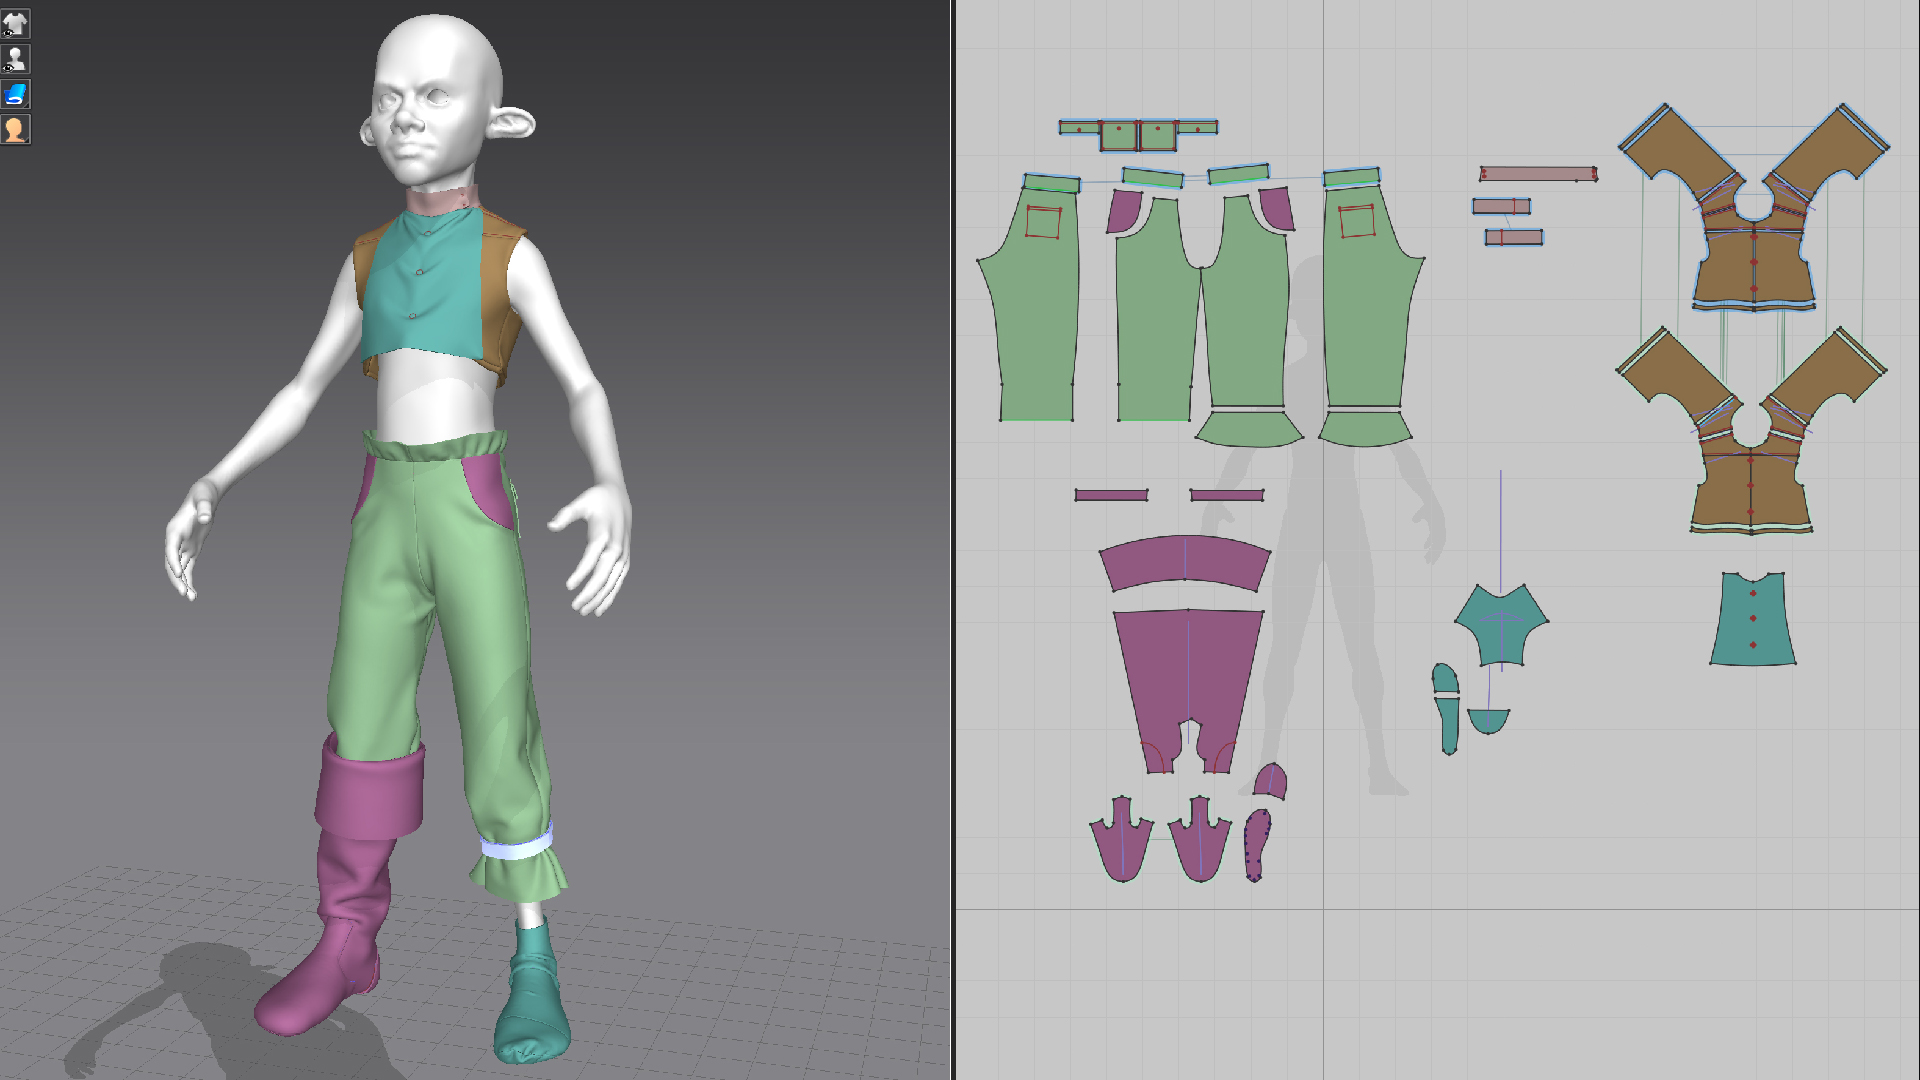
Task: Toggle garment visibility with the shirt icon
Action: [15, 24]
